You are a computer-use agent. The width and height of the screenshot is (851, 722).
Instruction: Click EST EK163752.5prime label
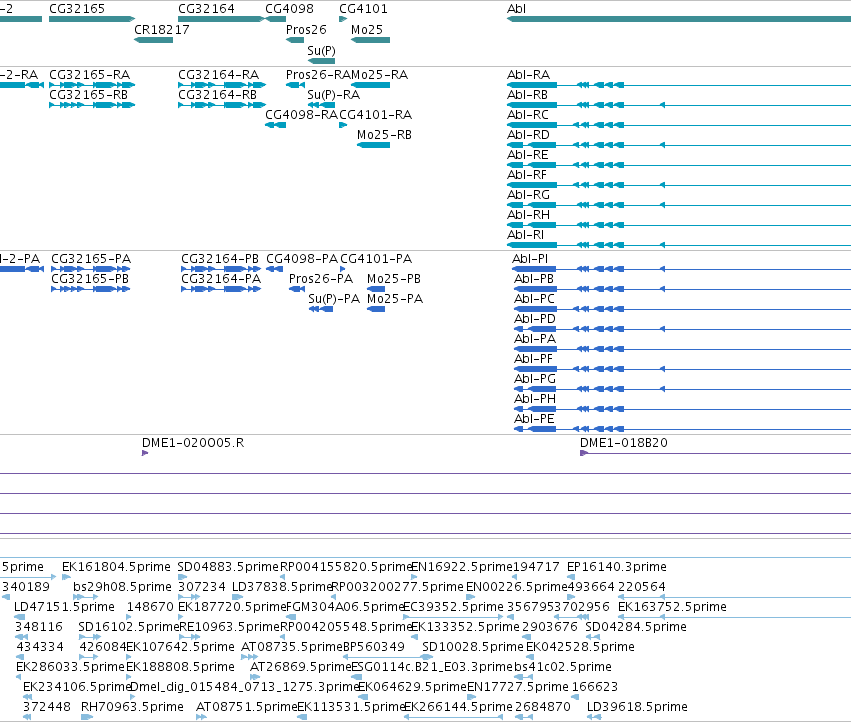(x=672, y=606)
